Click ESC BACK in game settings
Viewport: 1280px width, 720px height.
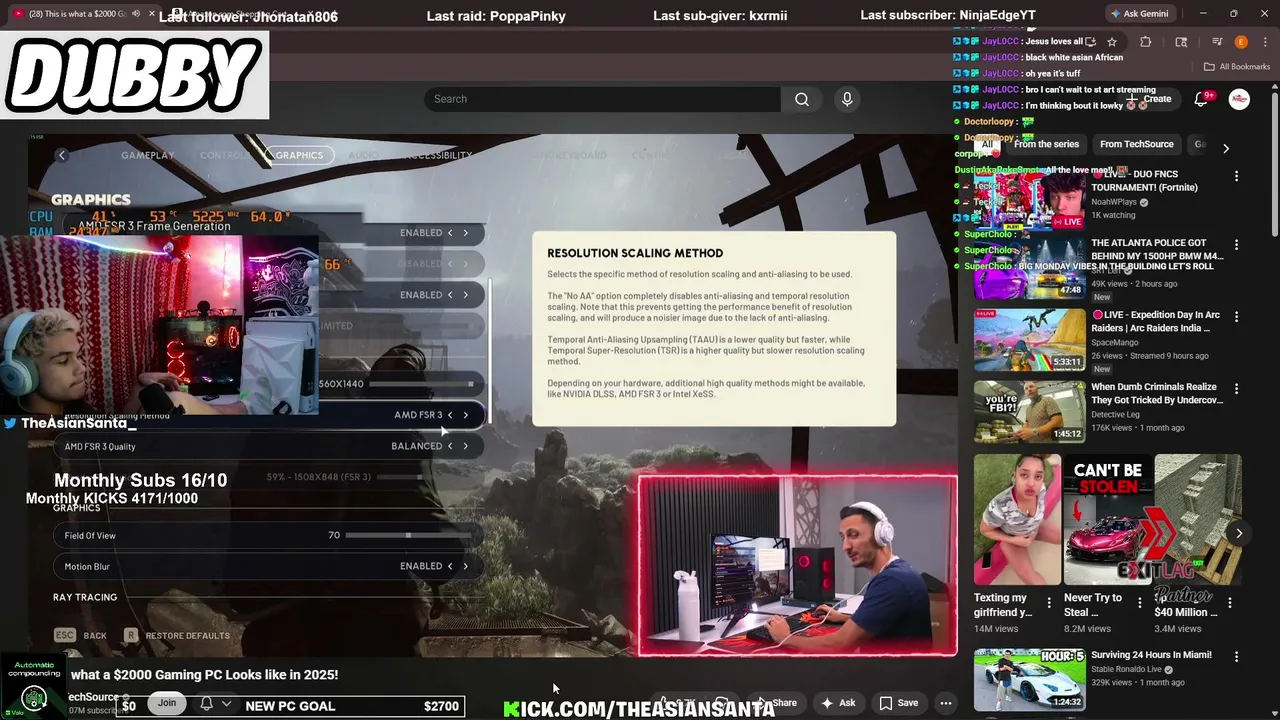[80, 636]
